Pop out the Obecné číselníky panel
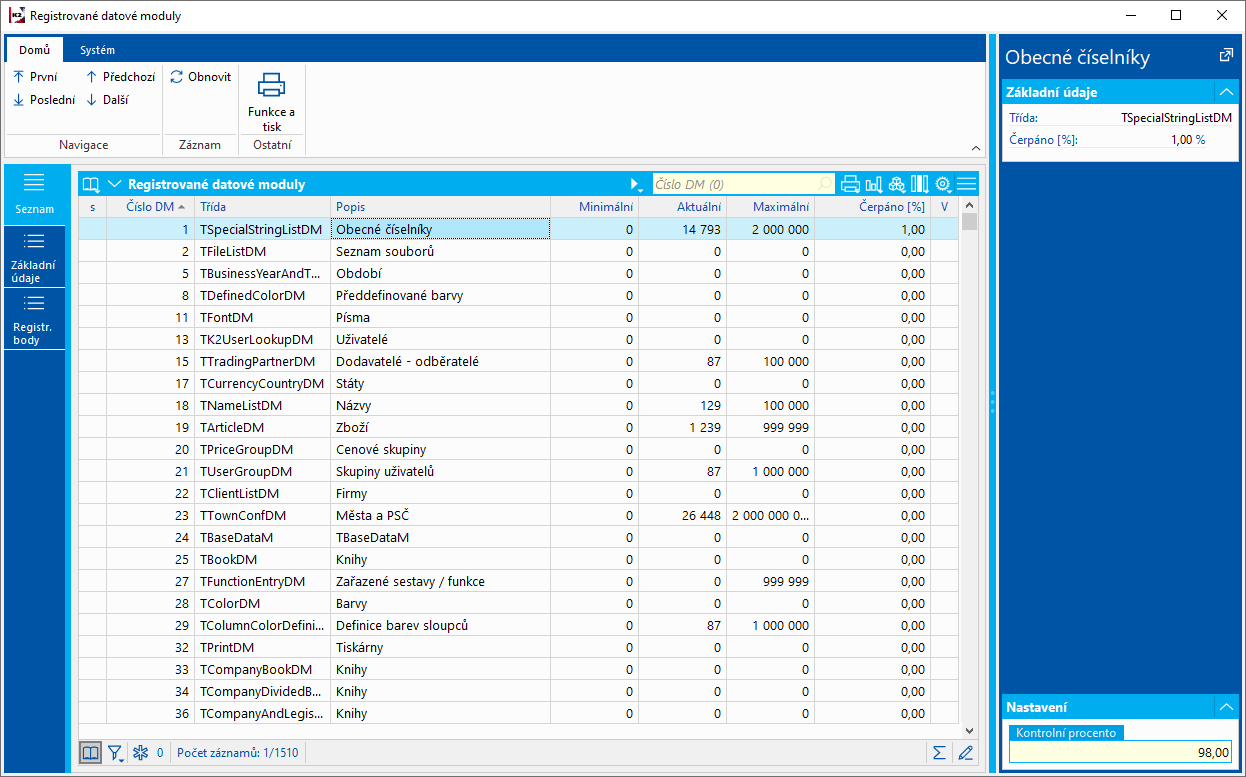Viewport: 1246px width, 777px height. 1226,56
